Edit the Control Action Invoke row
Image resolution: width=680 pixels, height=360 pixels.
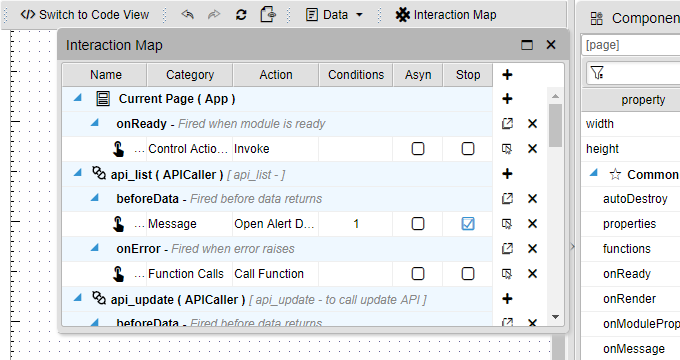[x=507, y=149]
